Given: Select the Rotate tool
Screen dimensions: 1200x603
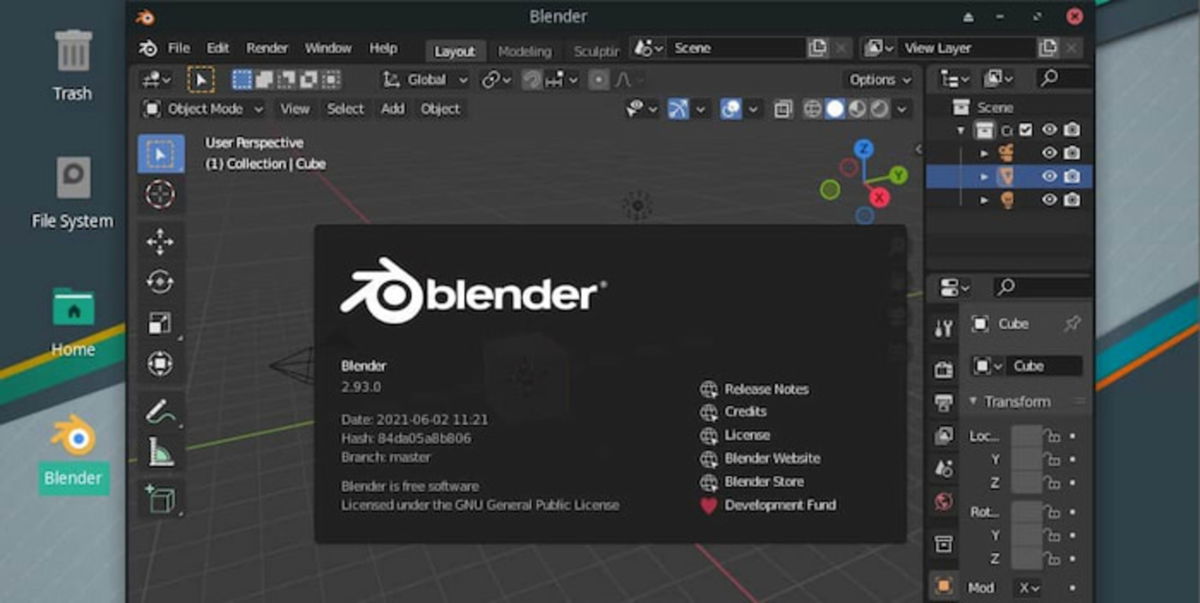Looking at the screenshot, I should point(160,282).
